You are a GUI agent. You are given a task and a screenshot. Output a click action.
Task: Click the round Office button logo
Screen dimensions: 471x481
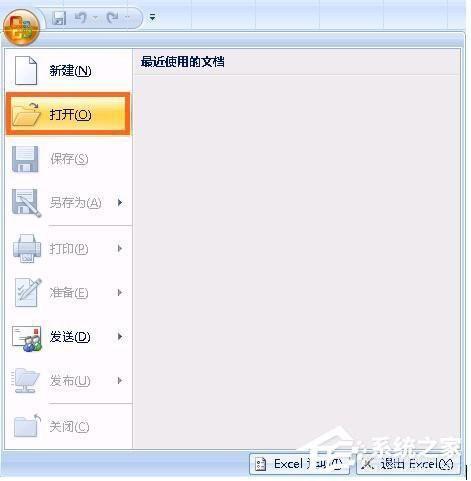click(x=21, y=27)
